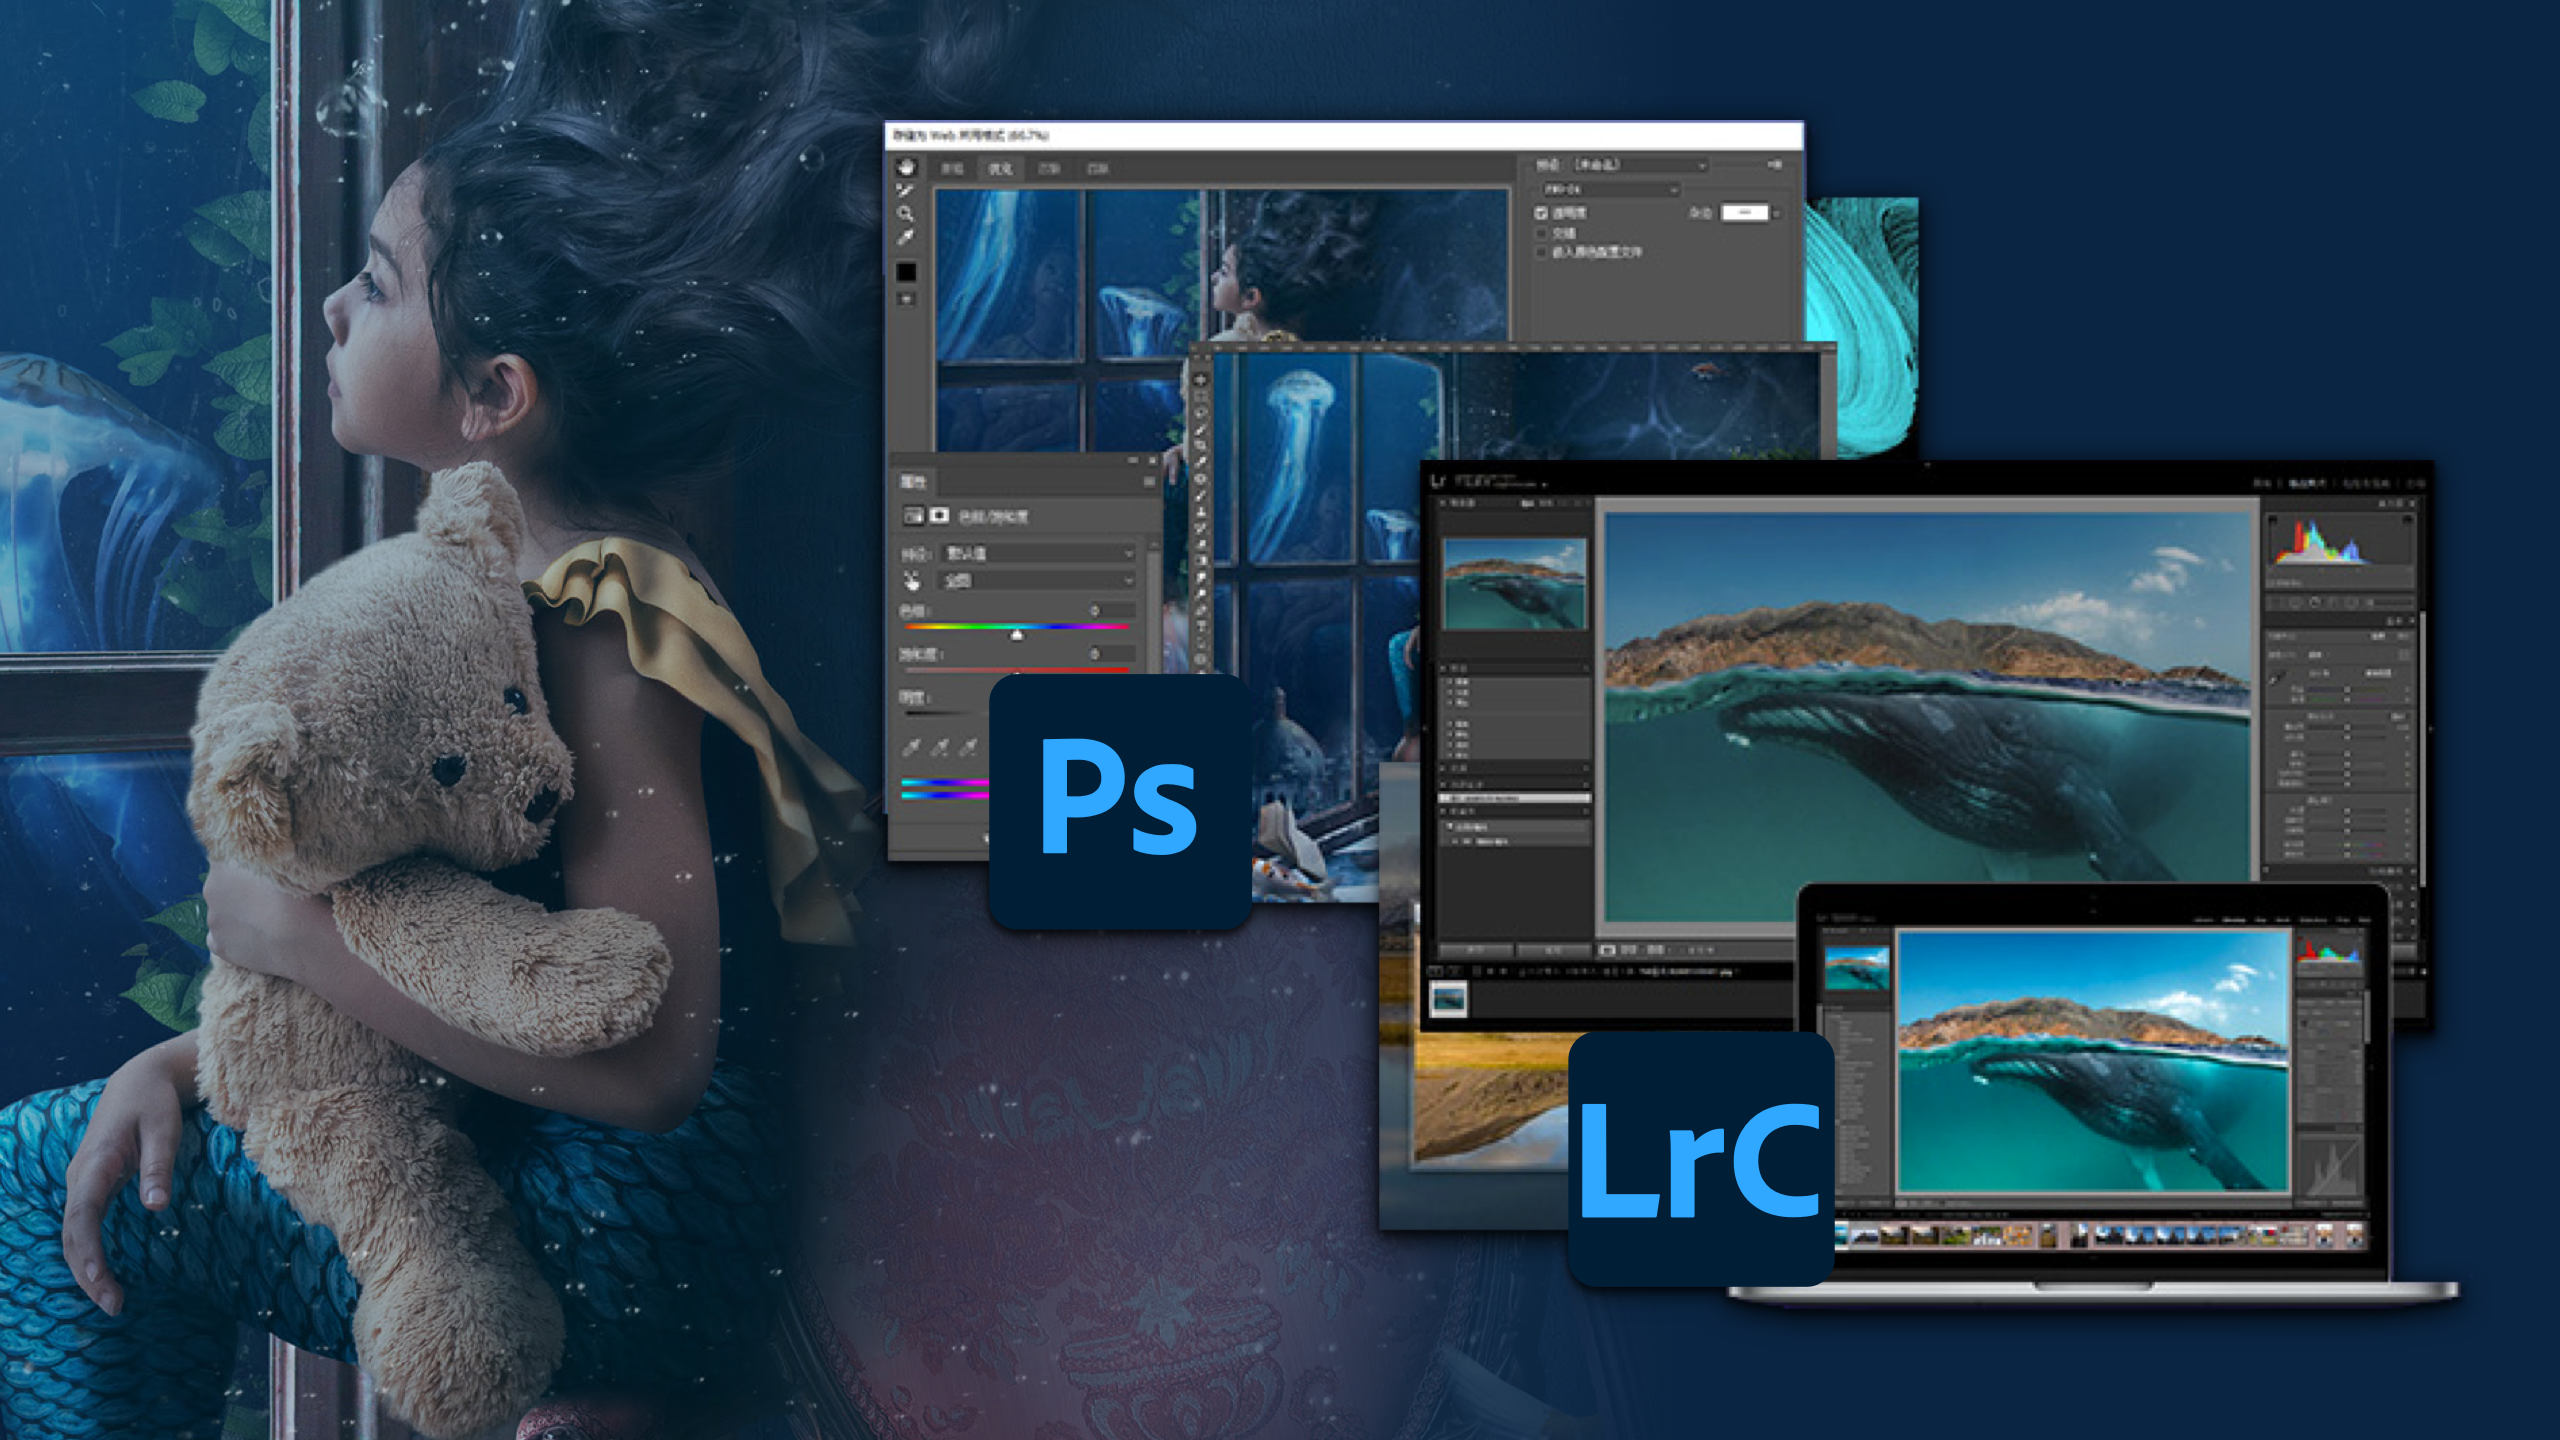Click the Navigator whale preview thumbnail
This screenshot has width=2560, height=1440.
click(x=1514, y=584)
